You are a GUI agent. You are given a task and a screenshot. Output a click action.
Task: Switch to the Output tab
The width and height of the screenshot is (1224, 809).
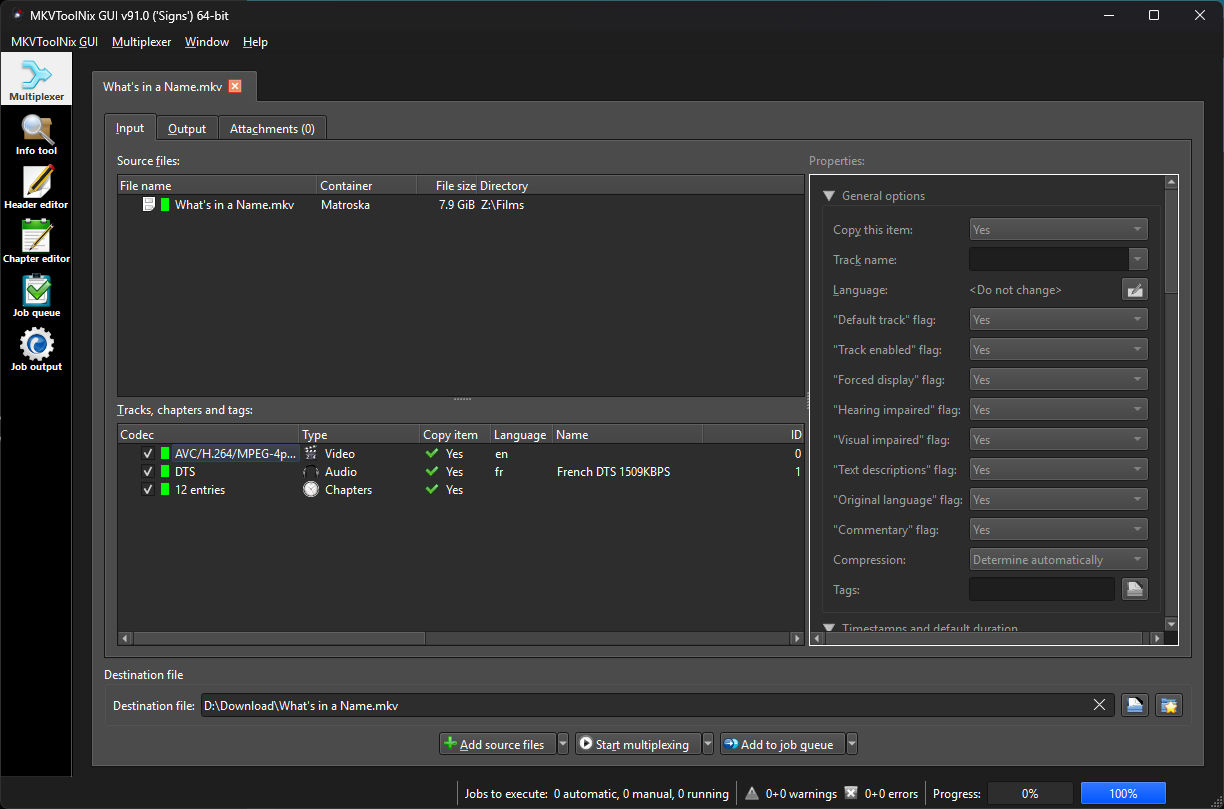187,129
